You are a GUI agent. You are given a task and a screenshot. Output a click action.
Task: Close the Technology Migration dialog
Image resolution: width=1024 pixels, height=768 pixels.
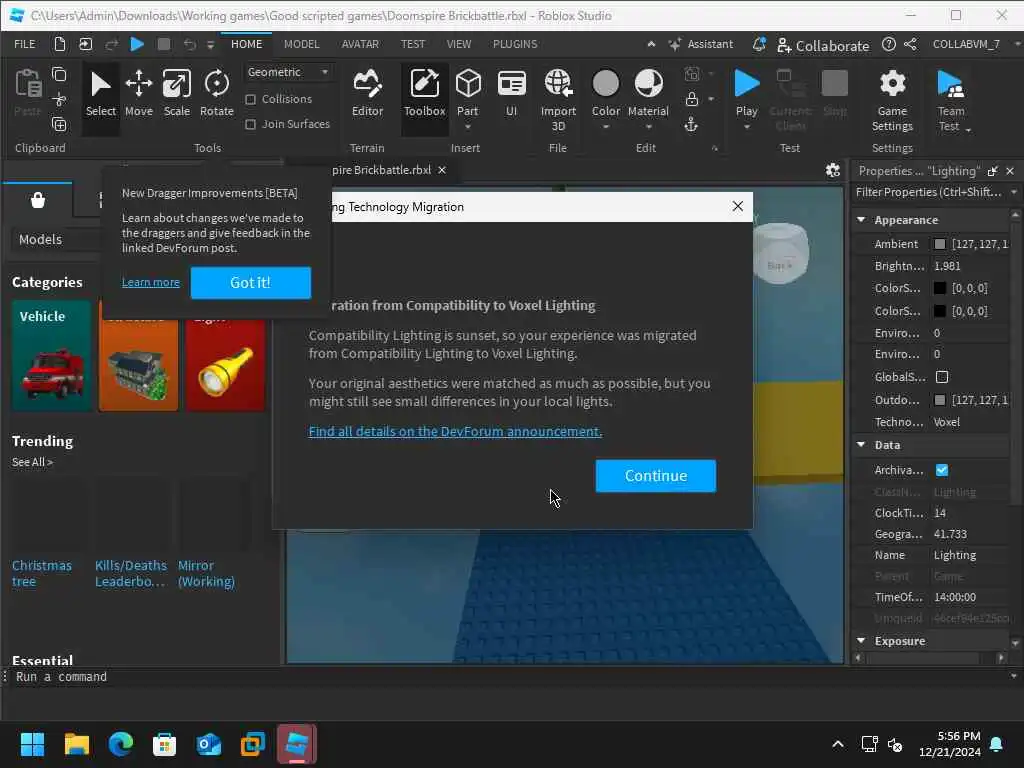tap(737, 206)
